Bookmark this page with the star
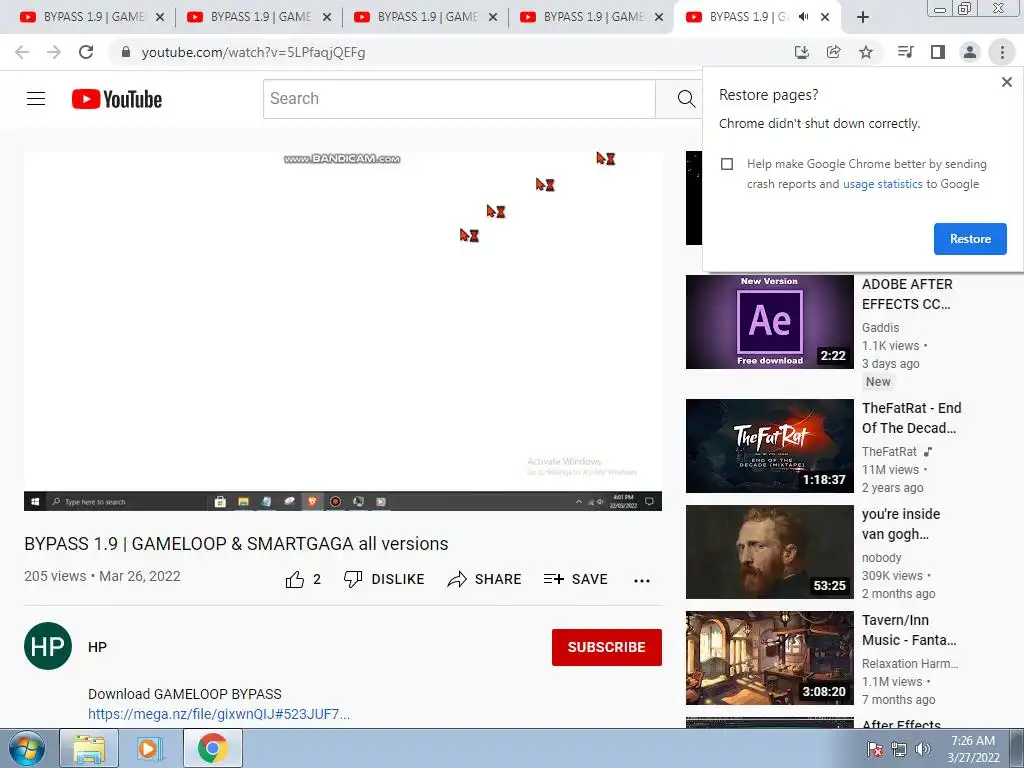The image size is (1024, 768). click(x=866, y=52)
